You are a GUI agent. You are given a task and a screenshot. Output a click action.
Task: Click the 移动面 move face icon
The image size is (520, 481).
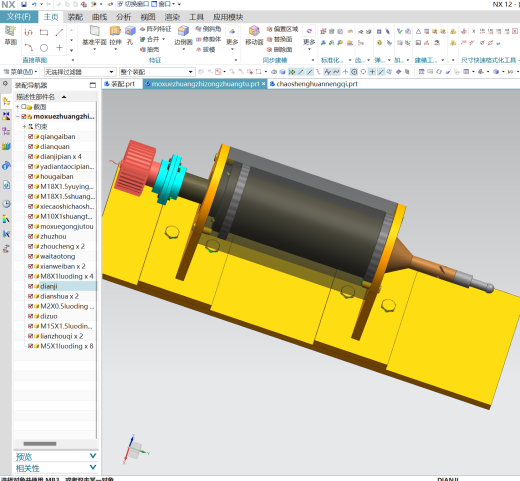pyautogui.click(x=254, y=31)
